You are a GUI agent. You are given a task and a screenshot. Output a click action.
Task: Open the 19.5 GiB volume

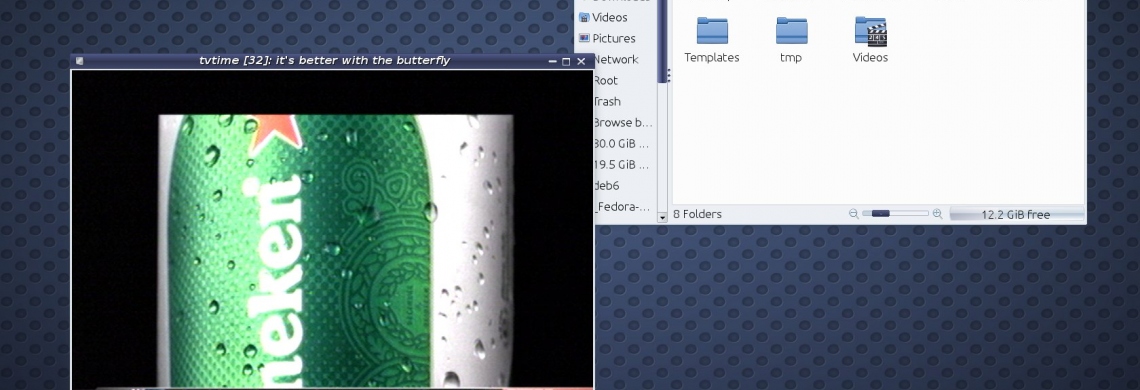622,165
